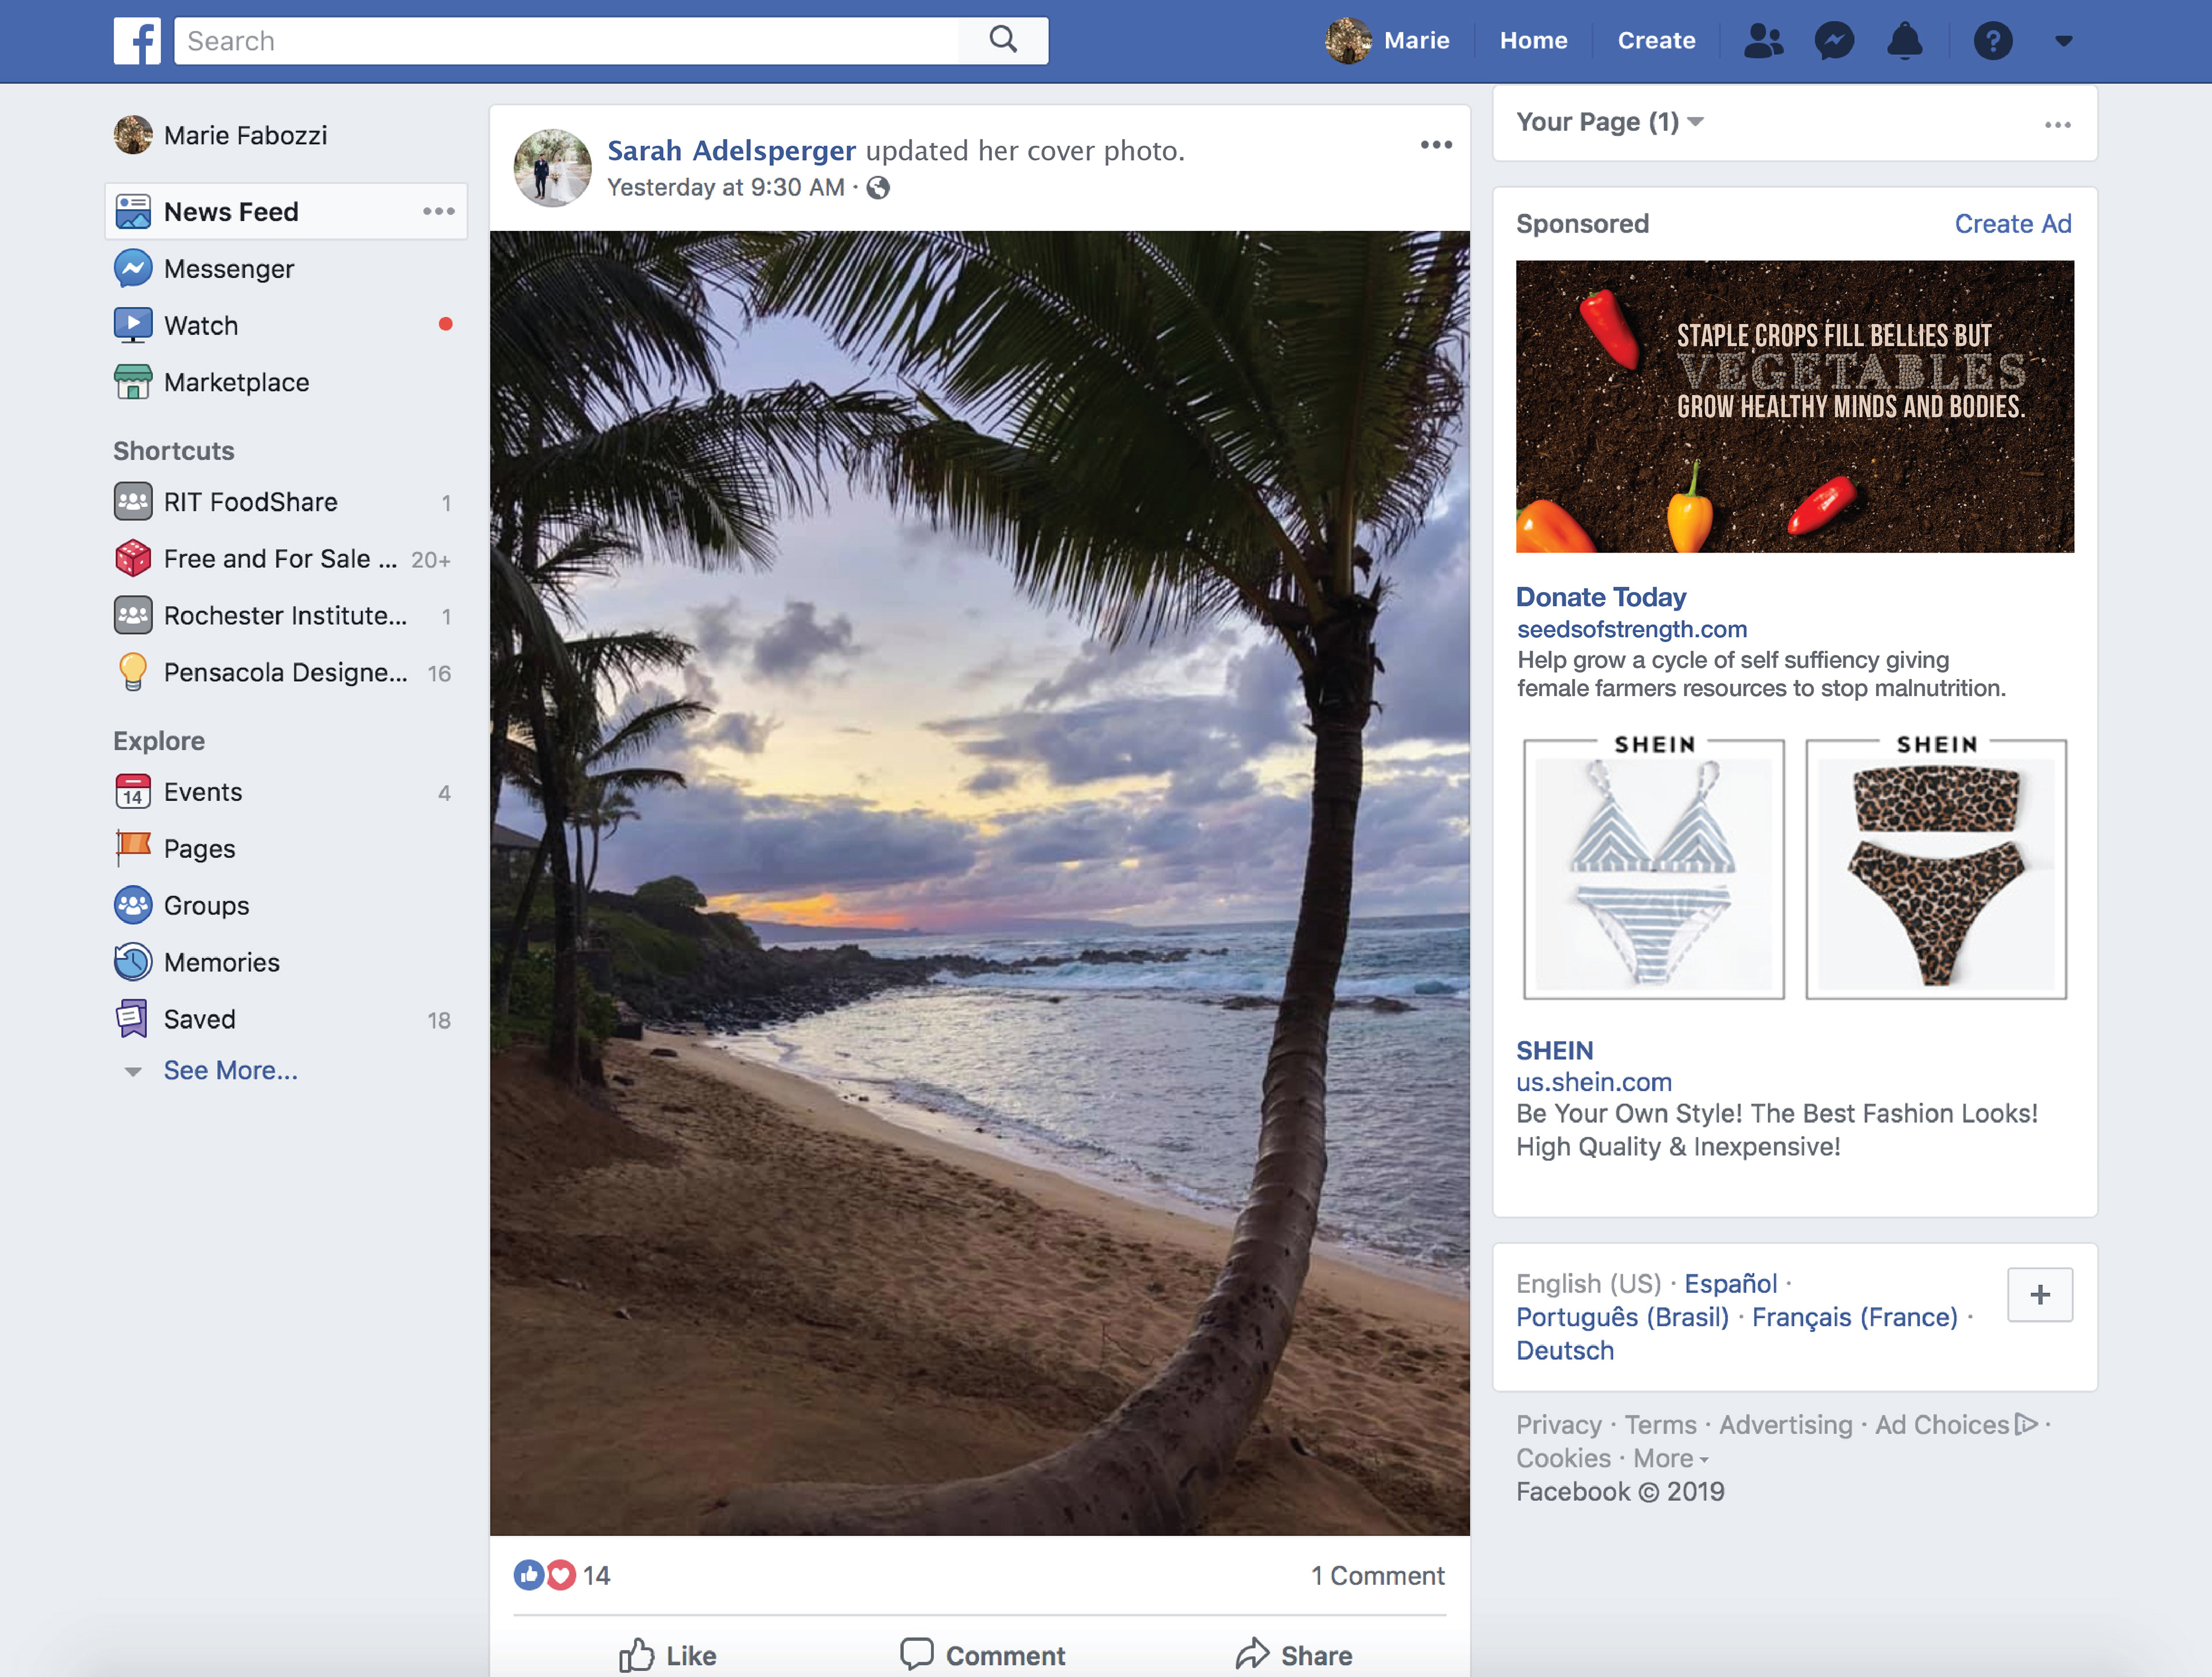2212x1677 pixels.
Task: Click the Donate Today ad link
Action: (x=1601, y=597)
